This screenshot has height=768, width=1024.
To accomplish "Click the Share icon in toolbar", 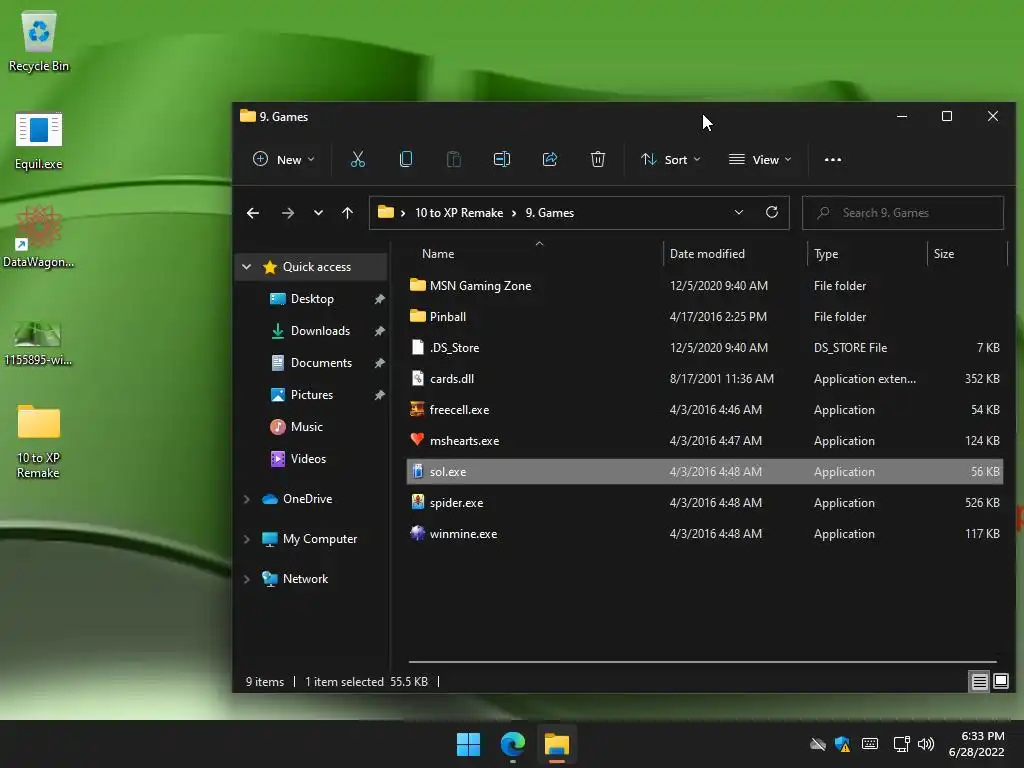I will coord(550,159).
